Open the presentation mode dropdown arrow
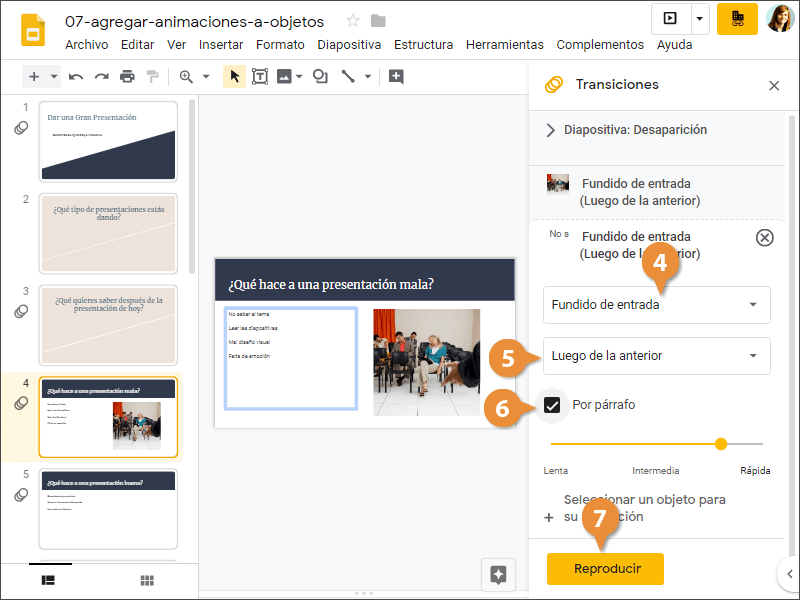800x600 pixels. click(x=700, y=18)
